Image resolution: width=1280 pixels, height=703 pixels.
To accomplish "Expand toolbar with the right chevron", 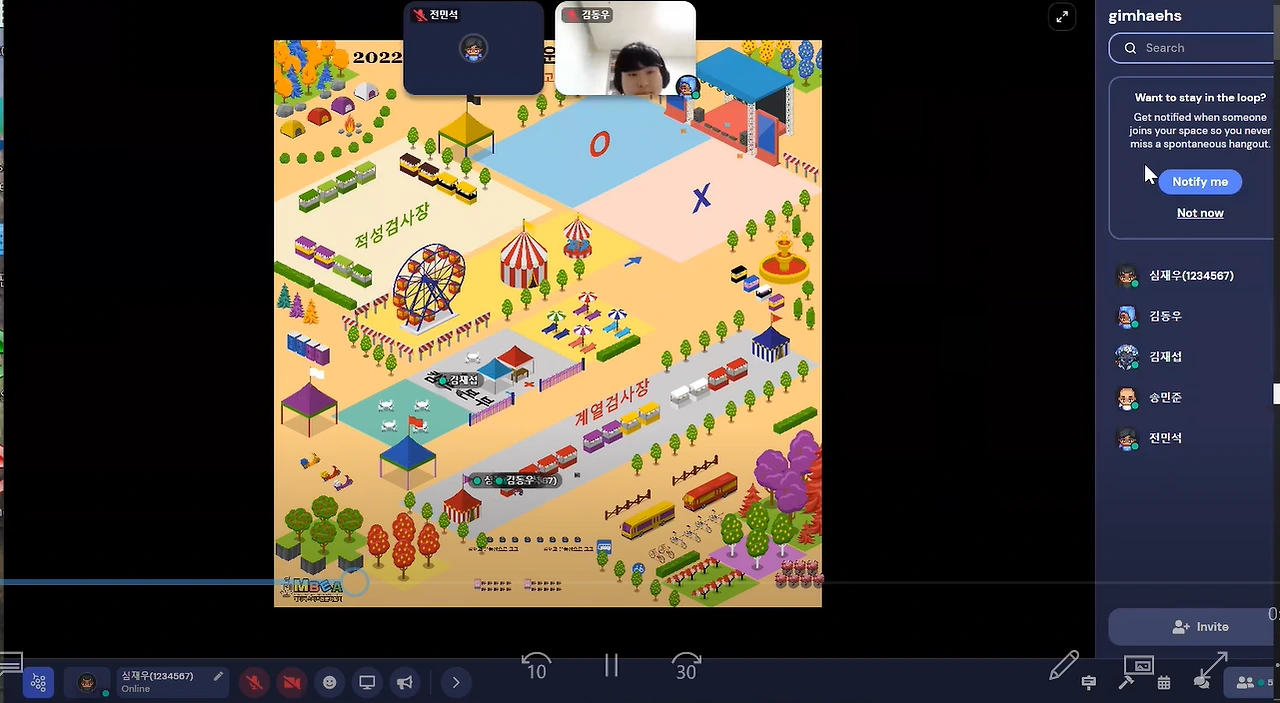I will pos(456,683).
